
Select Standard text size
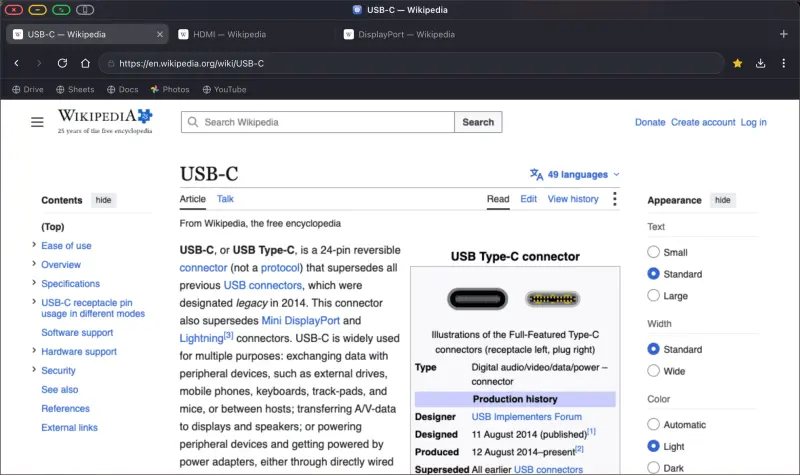[653, 274]
